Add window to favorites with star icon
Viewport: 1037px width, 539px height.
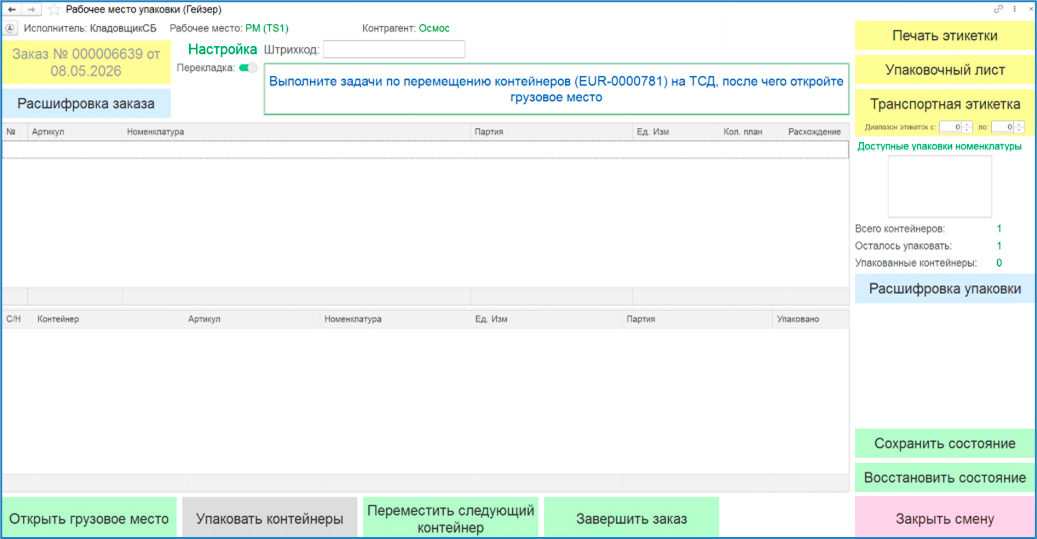tap(54, 10)
